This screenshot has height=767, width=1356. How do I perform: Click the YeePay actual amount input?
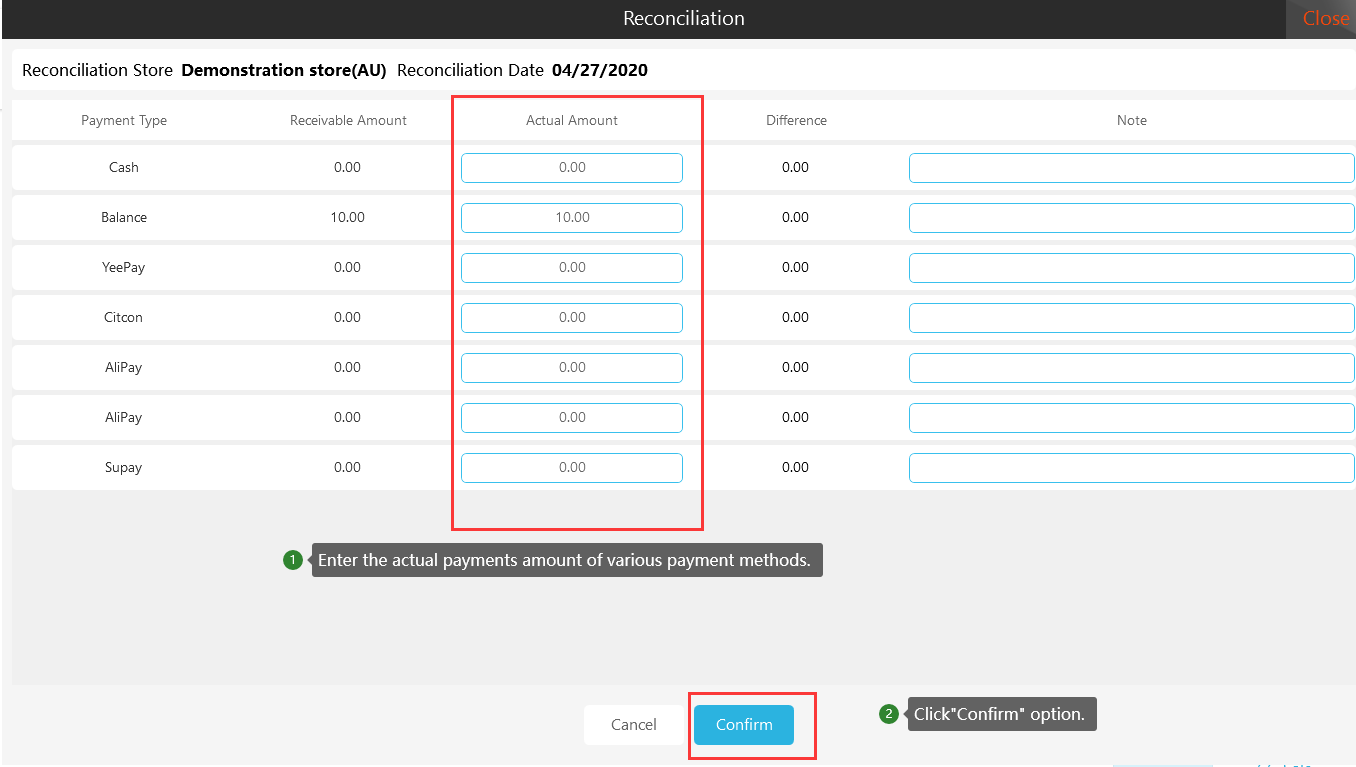(572, 268)
